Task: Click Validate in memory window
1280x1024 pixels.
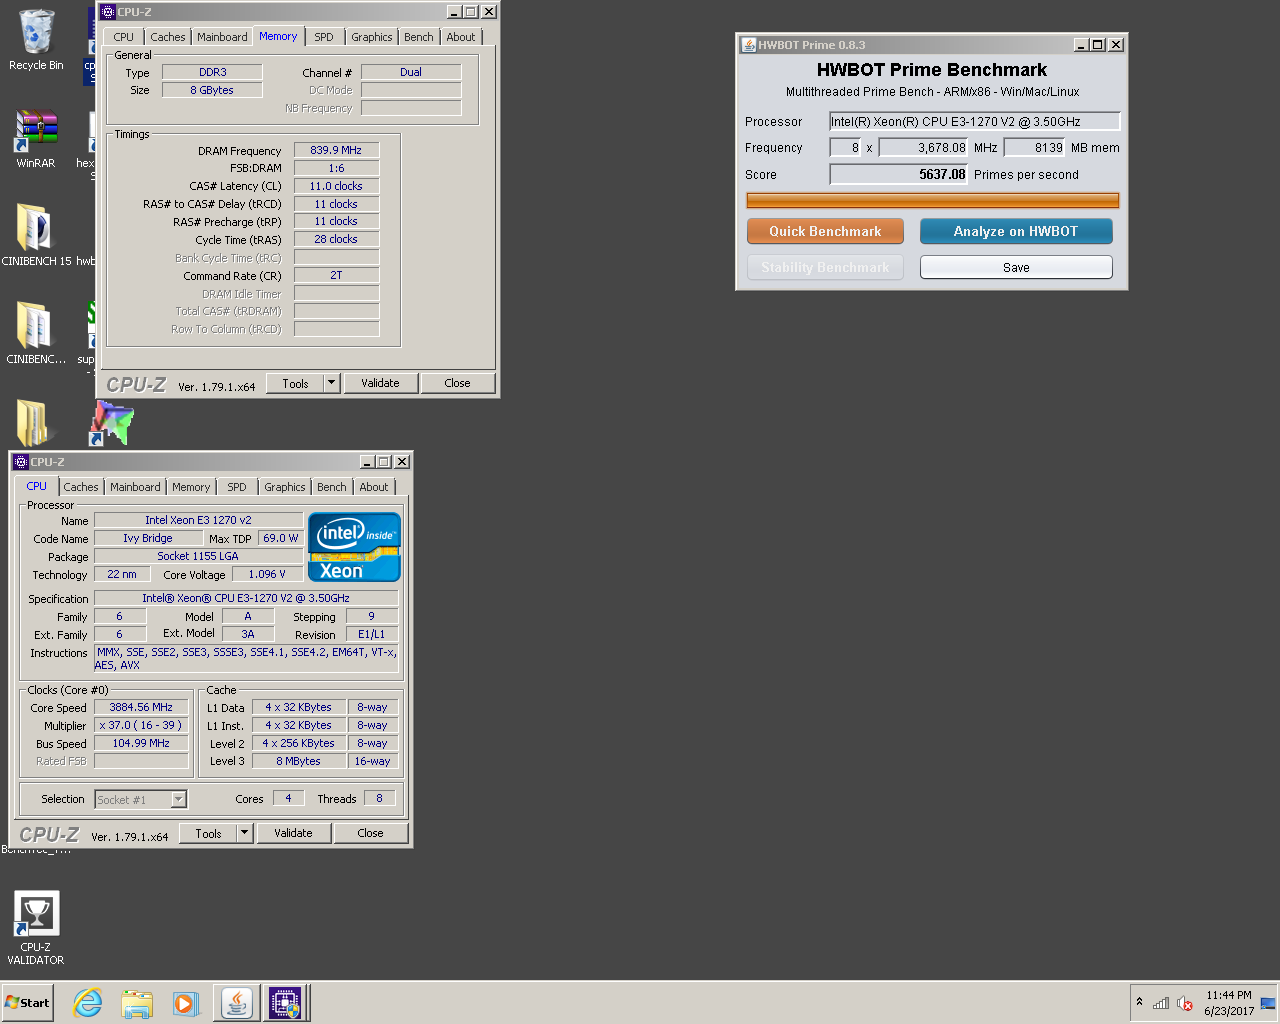Action: [x=380, y=383]
